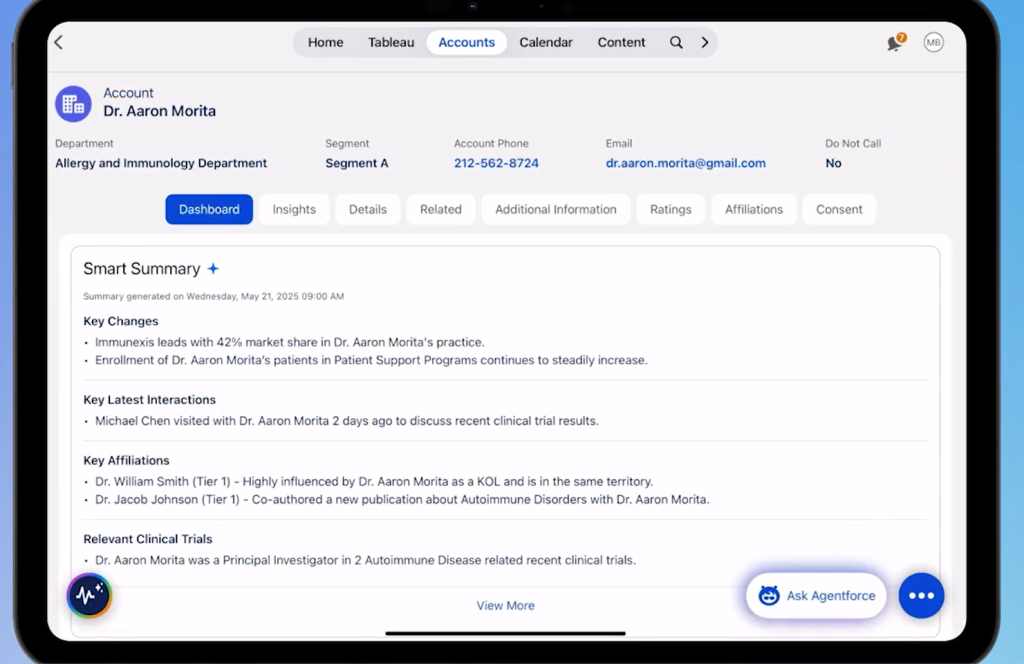
Task: Click the purple Account building icon
Action: click(73, 104)
